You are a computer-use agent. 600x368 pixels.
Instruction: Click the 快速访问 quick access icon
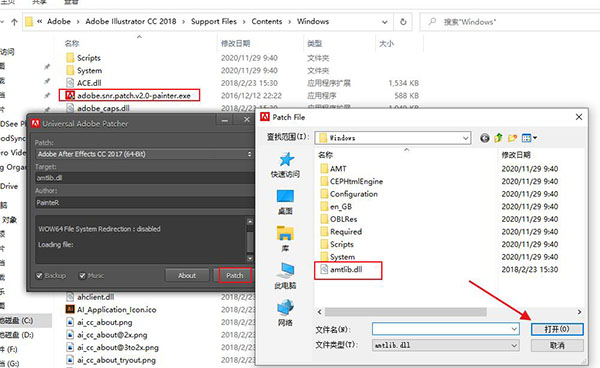click(x=285, y=165)
